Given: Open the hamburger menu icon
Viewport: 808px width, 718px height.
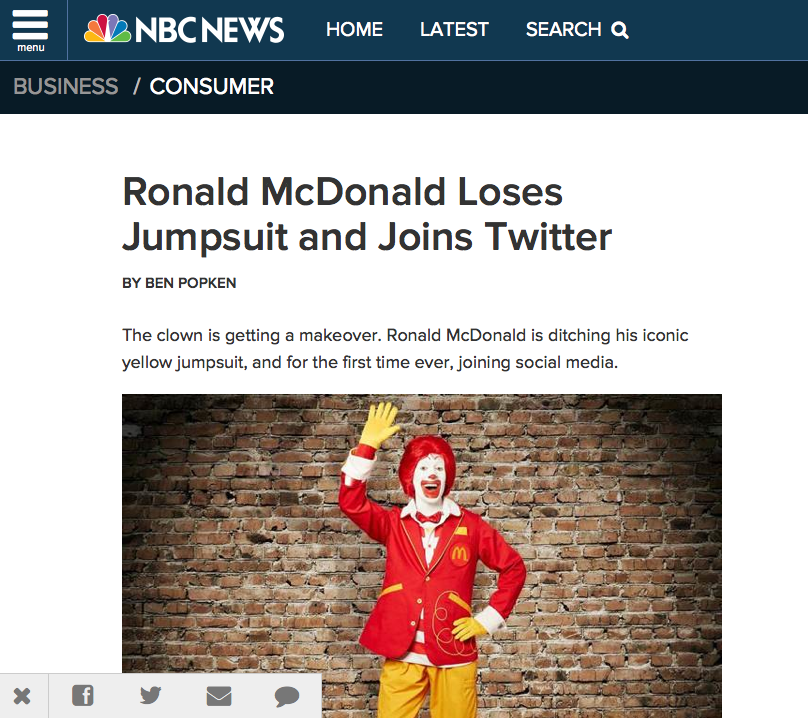Looking at the screenshot, I should tap(30, 25).
